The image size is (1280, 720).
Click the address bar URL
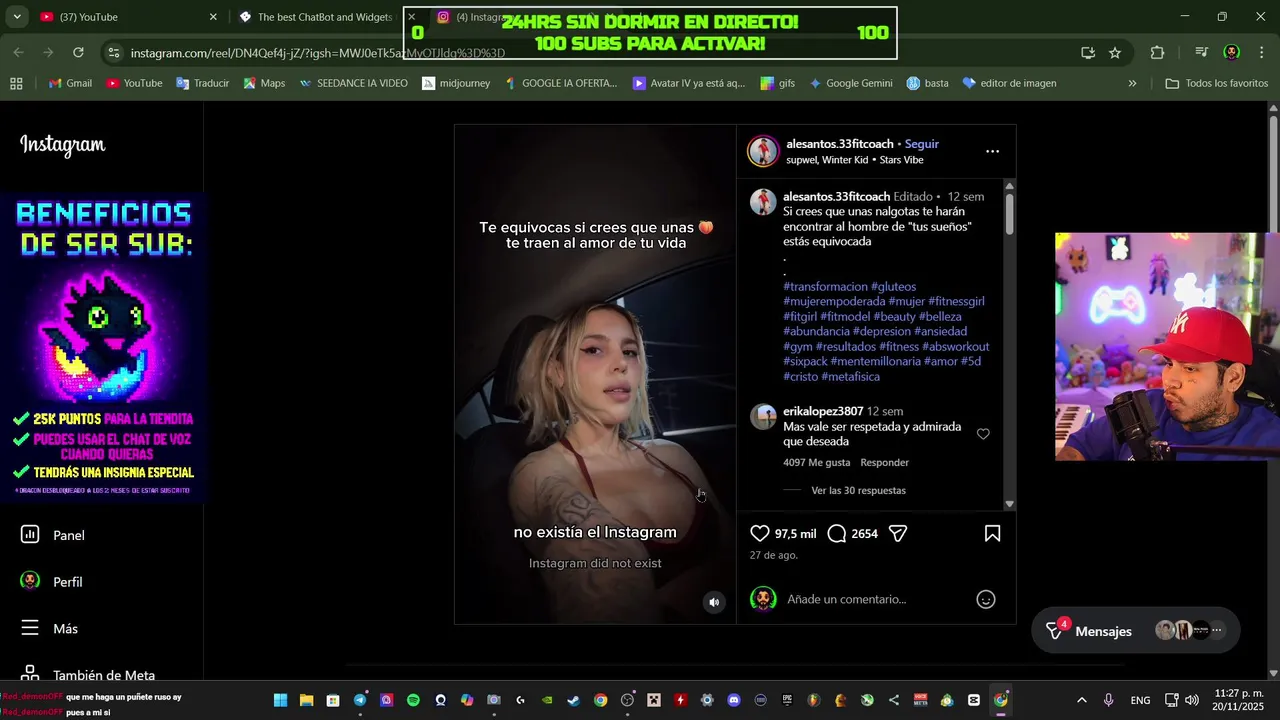(317, 53)
